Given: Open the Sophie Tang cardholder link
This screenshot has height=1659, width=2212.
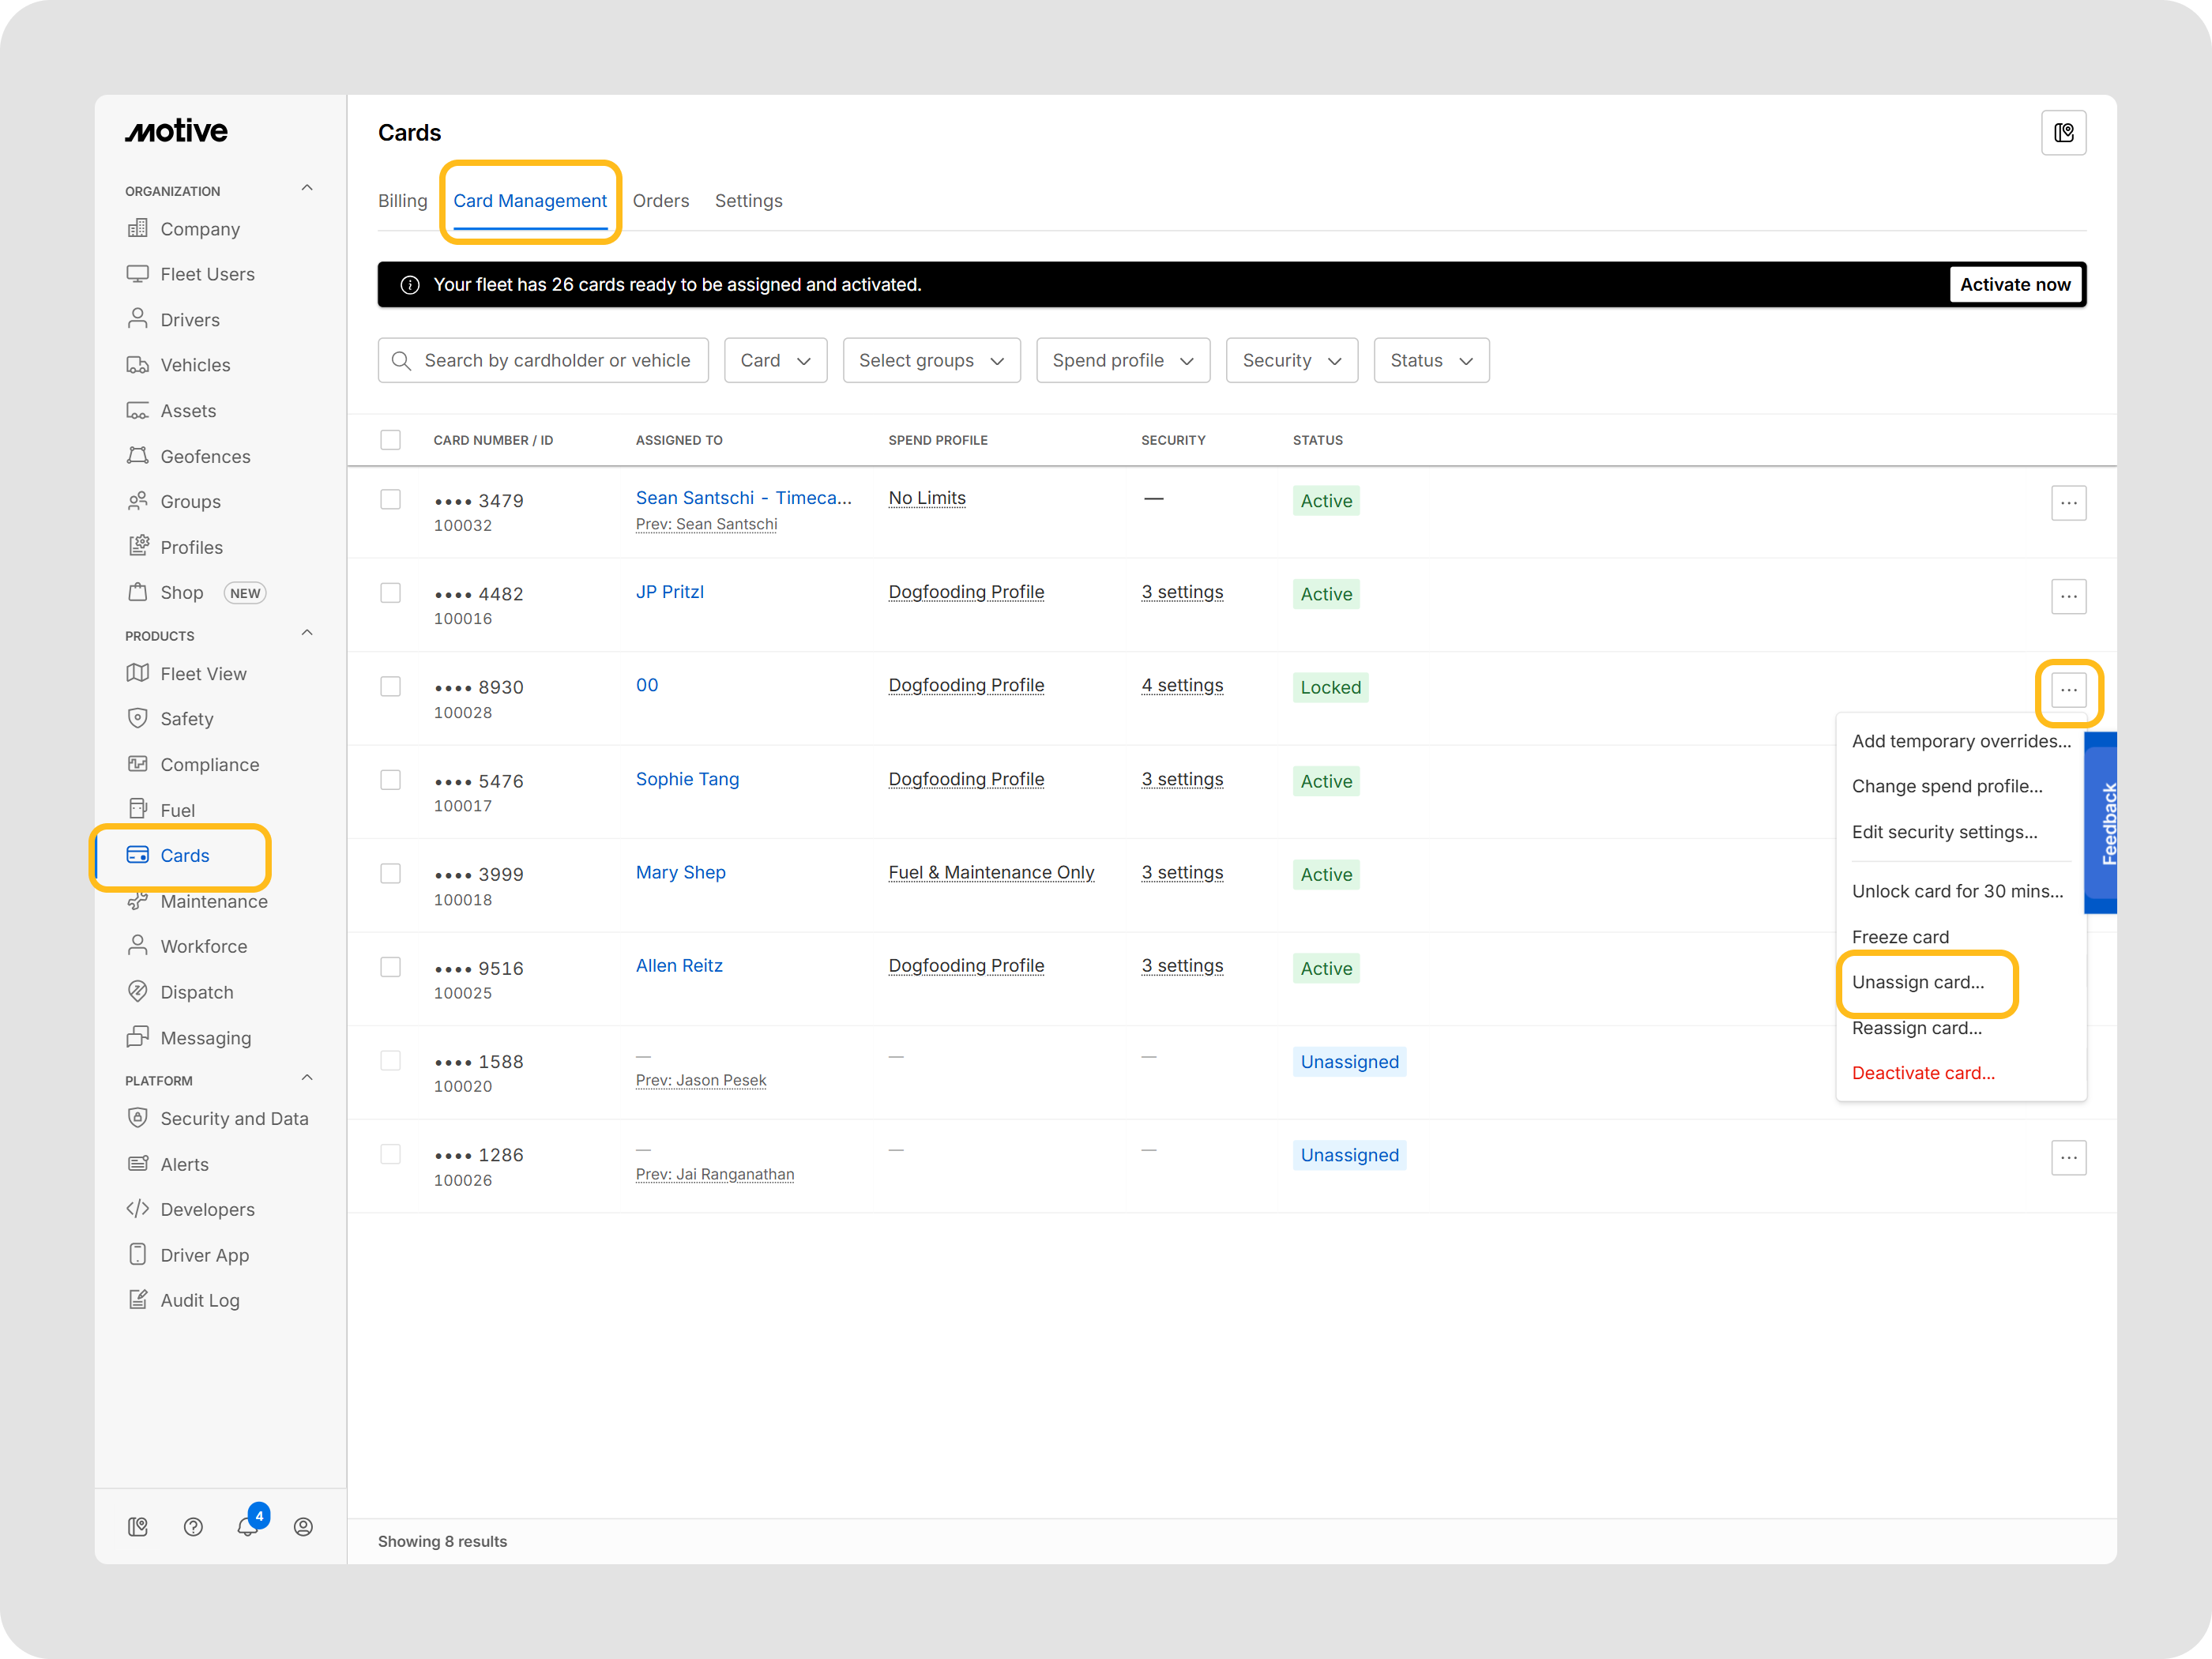Looking at the screenshot, I should (x=687, y=779).
